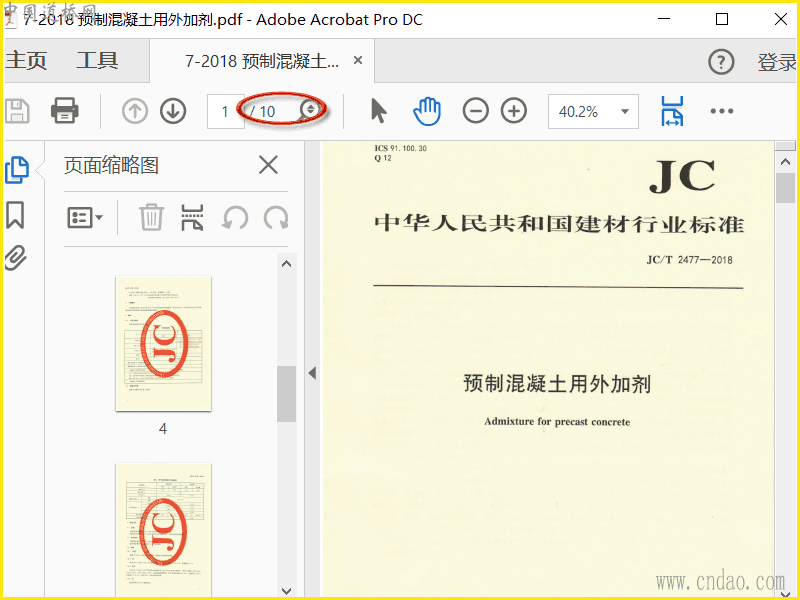The width and height of the screenshot is (800, 600).
Task: Rotate pages clockwise
Action: [276, 218]
